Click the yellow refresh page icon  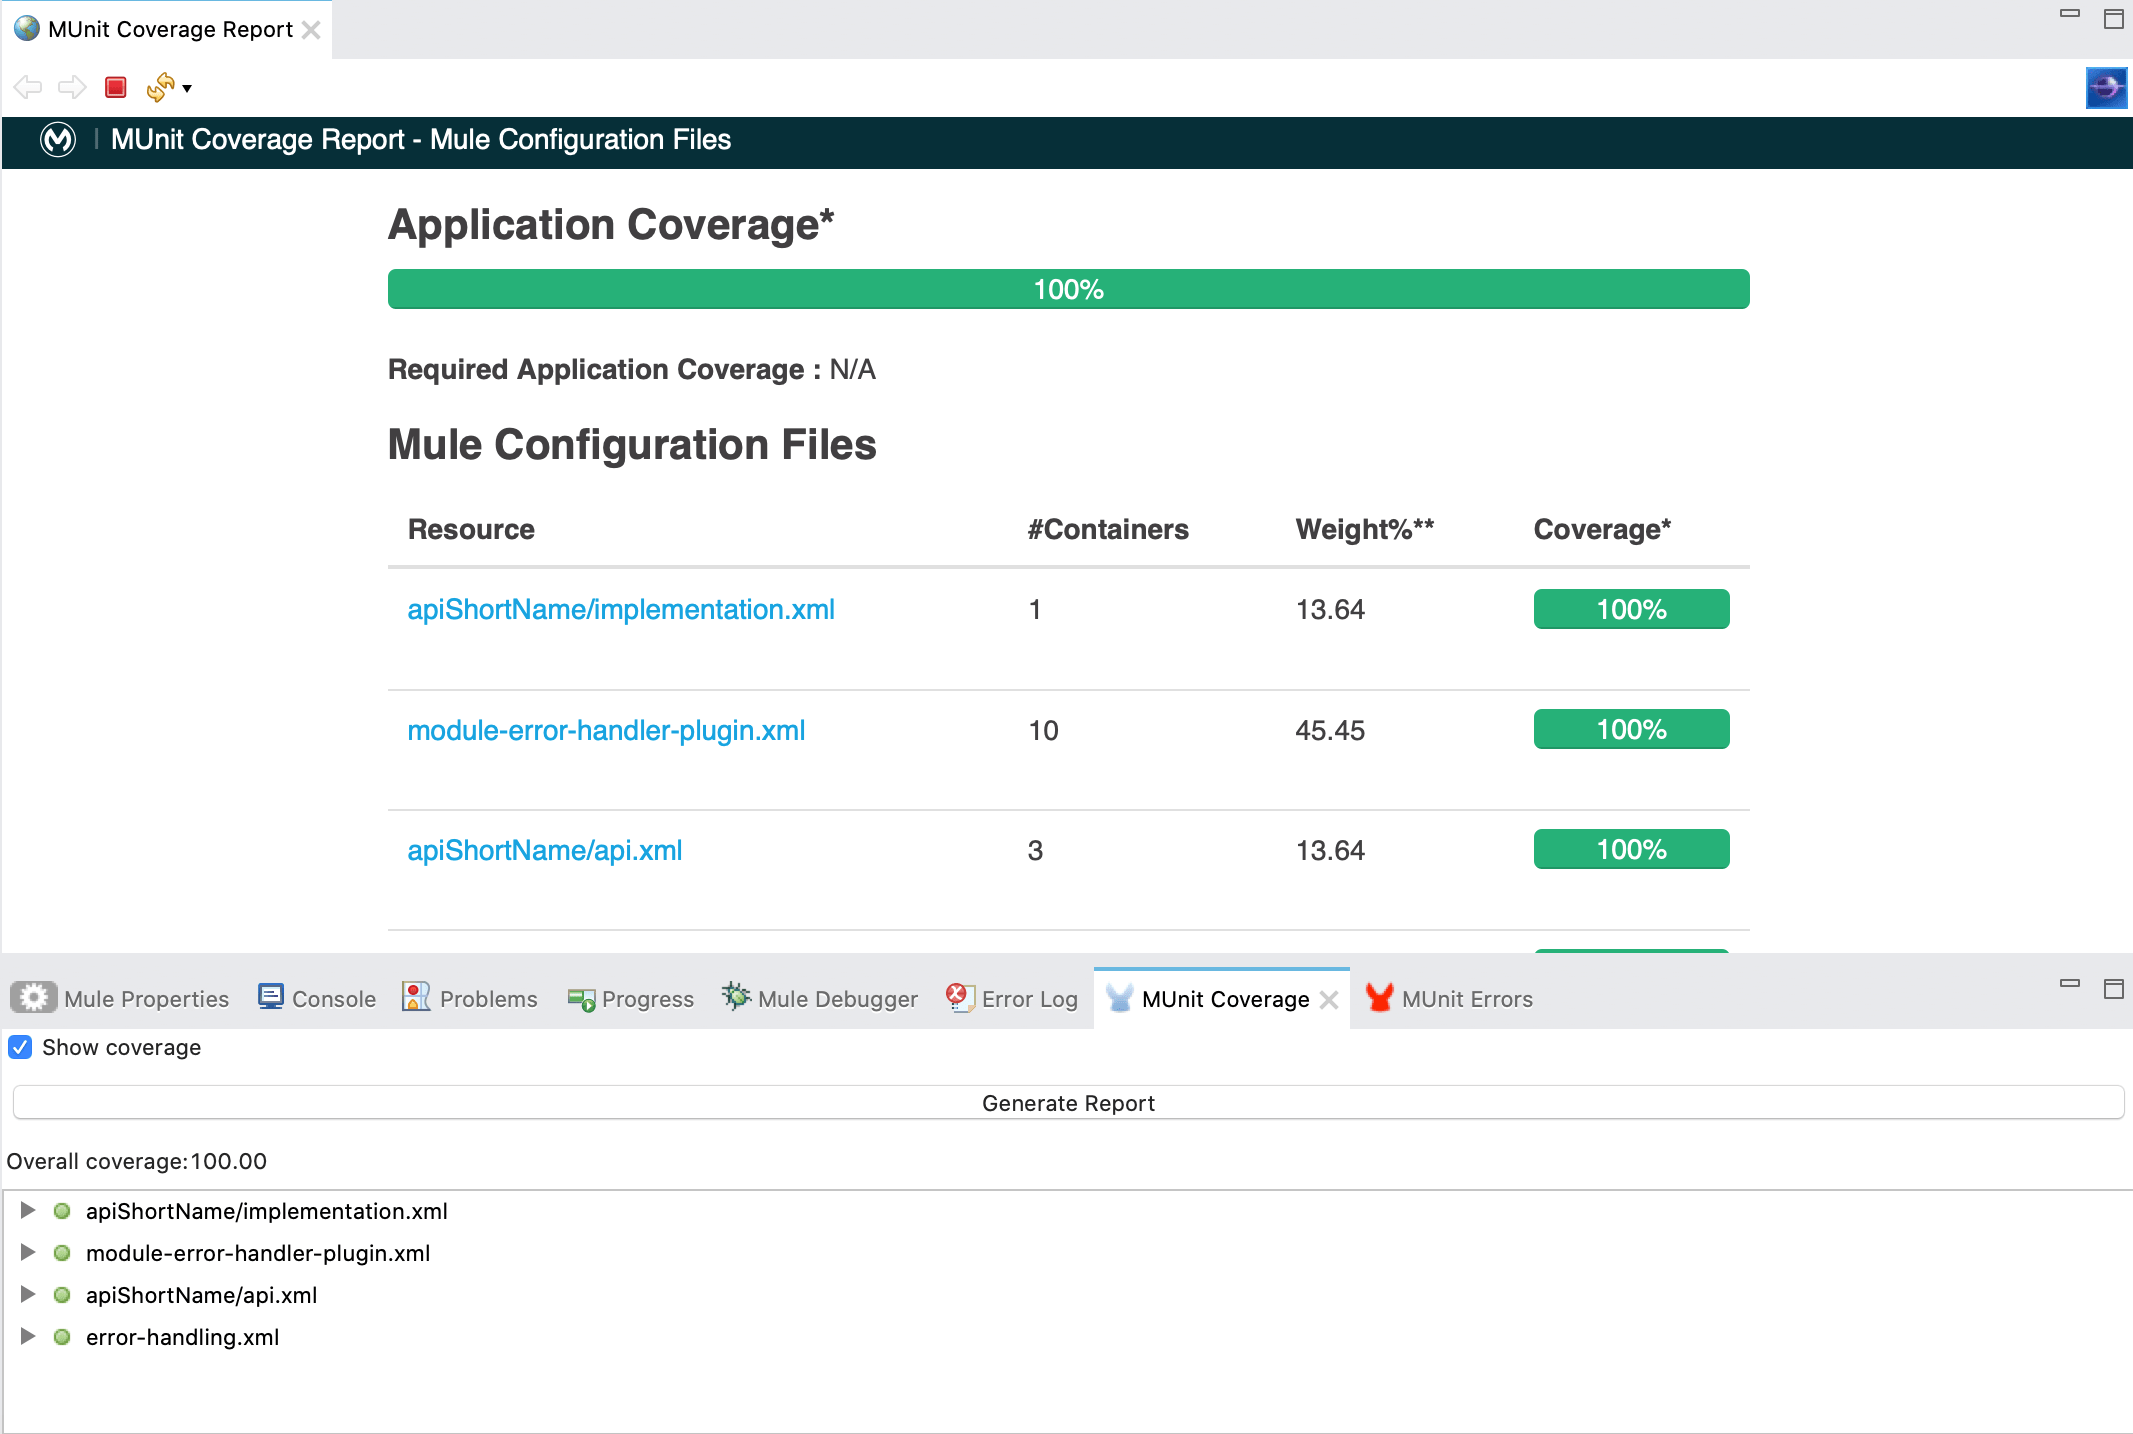pyautogui.click(x=159, y=88)
